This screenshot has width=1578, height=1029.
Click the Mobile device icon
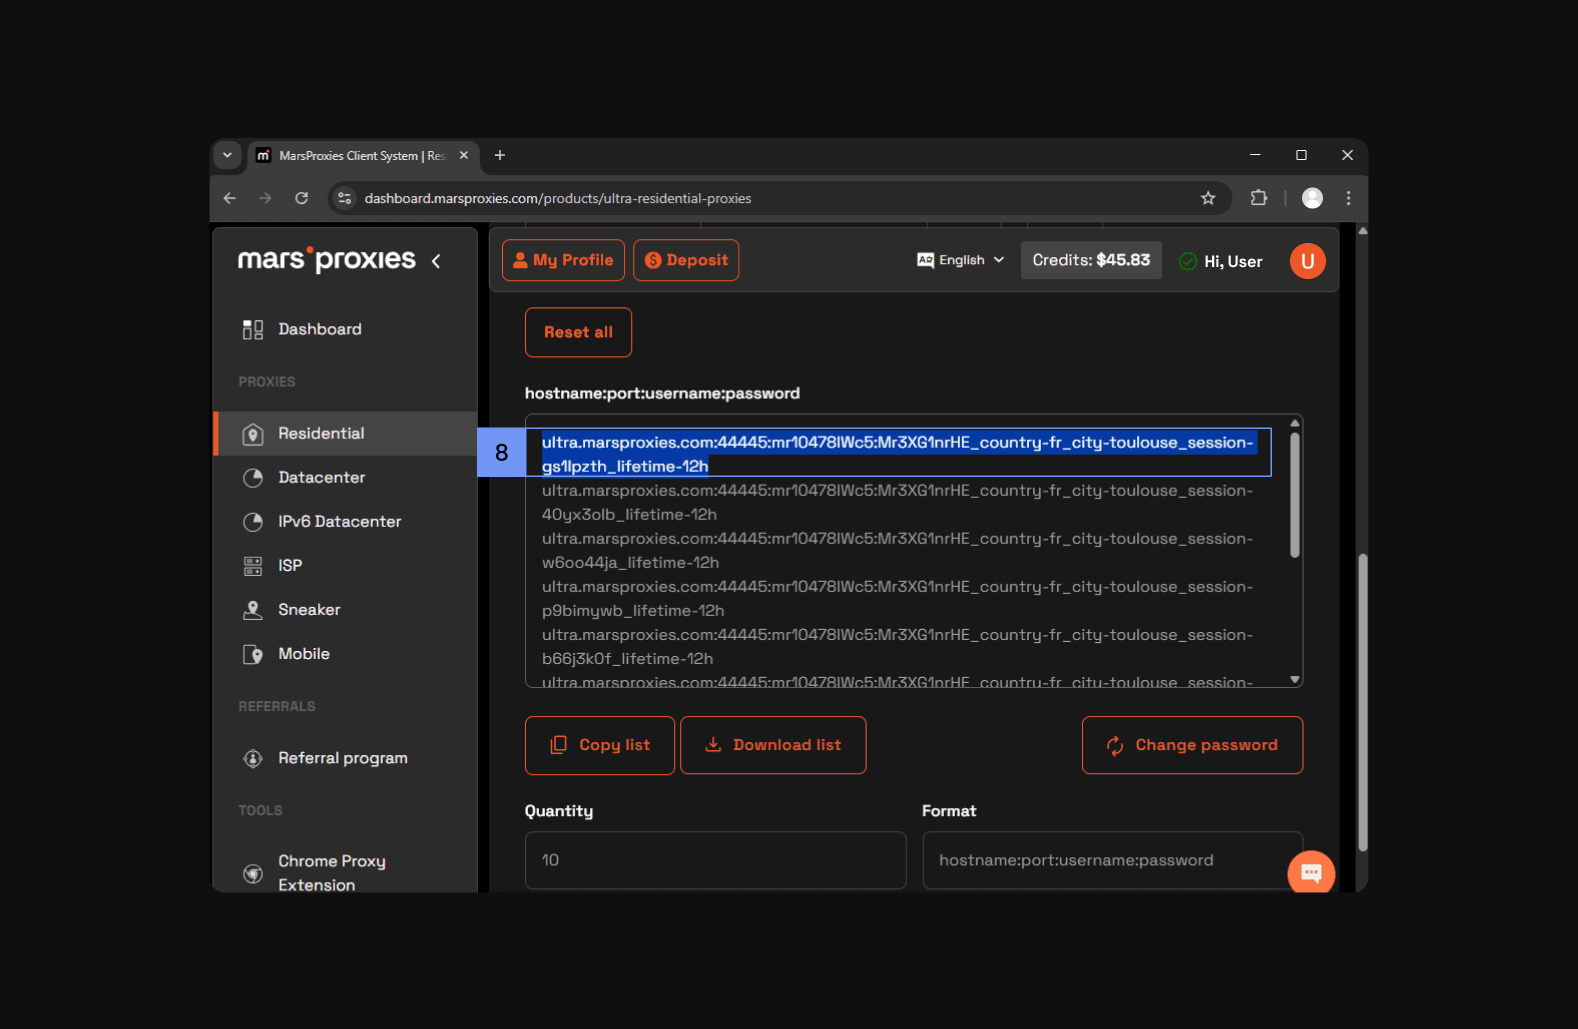coord(253,654)
